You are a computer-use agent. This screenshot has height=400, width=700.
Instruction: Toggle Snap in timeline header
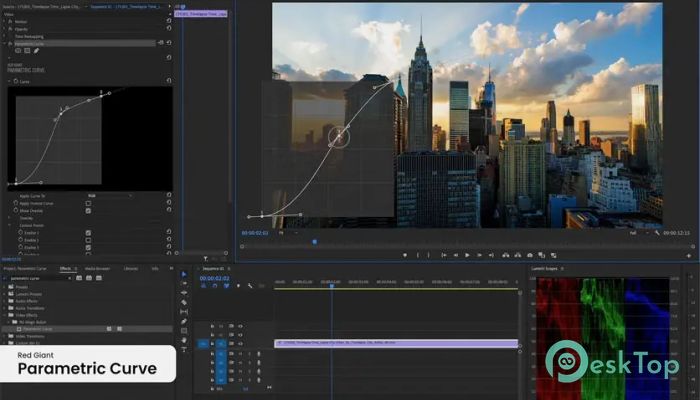pyautogui.click(x=215, y=286)
